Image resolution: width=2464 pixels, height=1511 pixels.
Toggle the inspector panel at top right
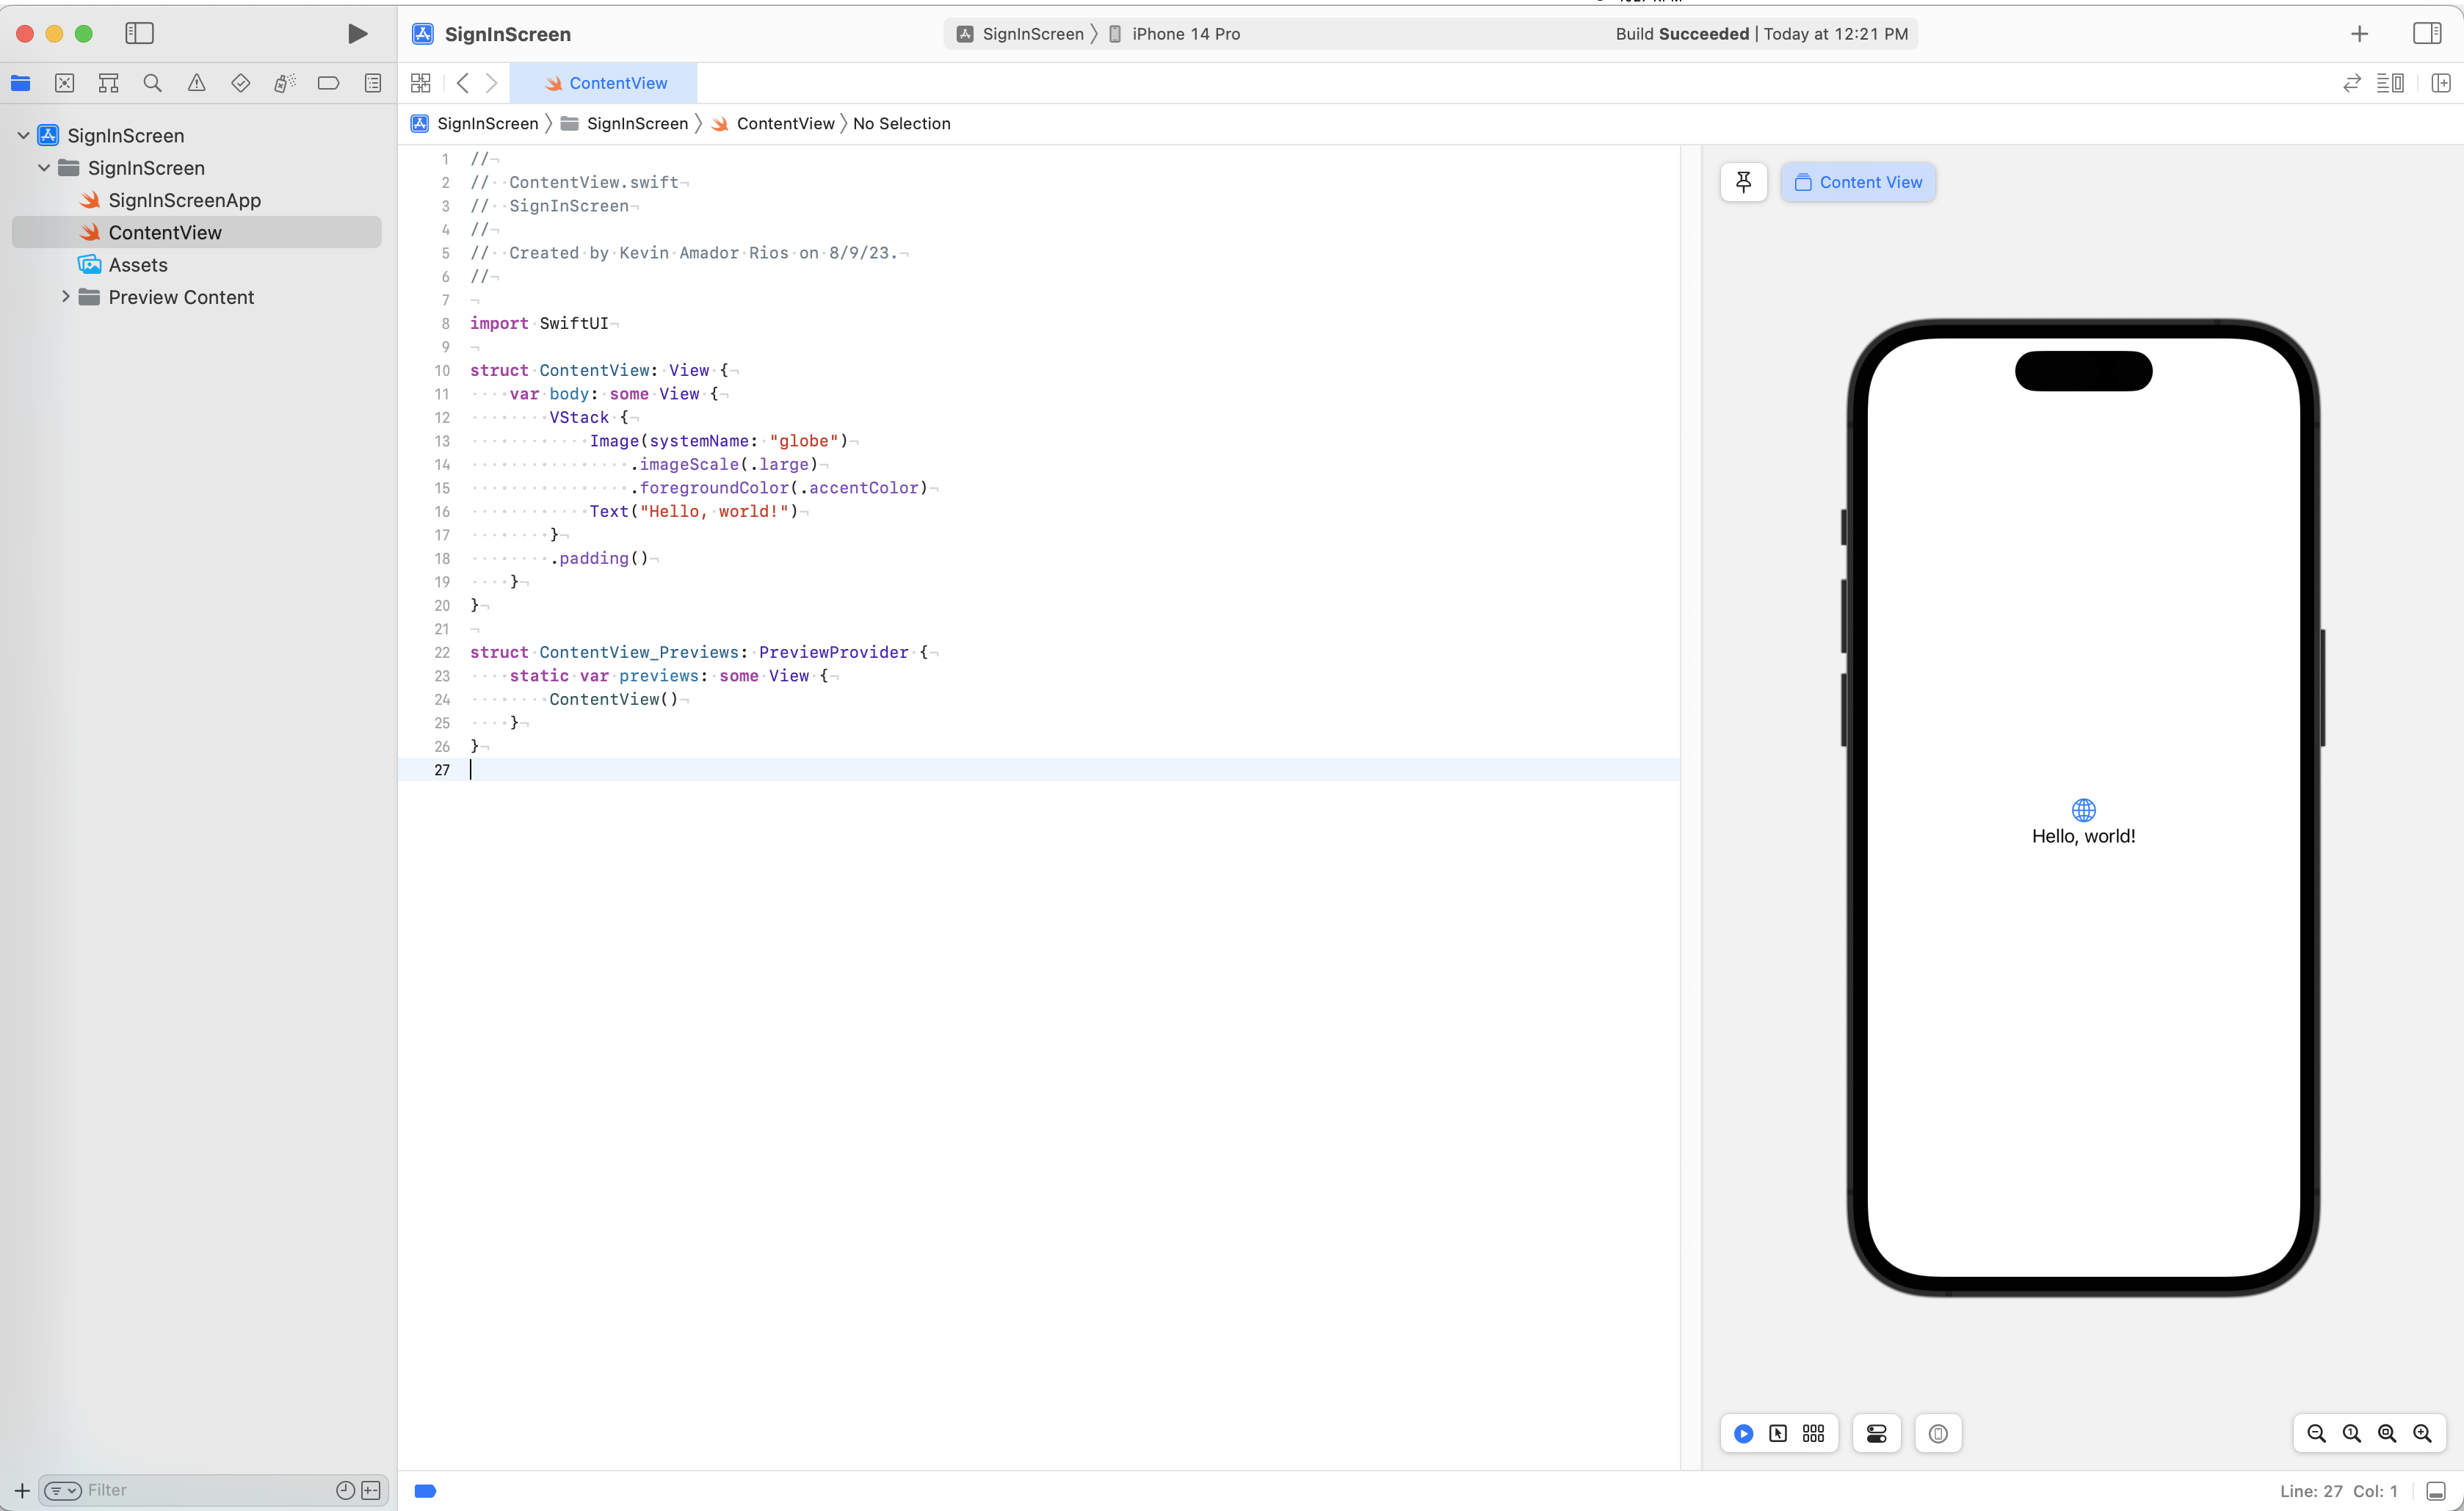pos(2427,33)
